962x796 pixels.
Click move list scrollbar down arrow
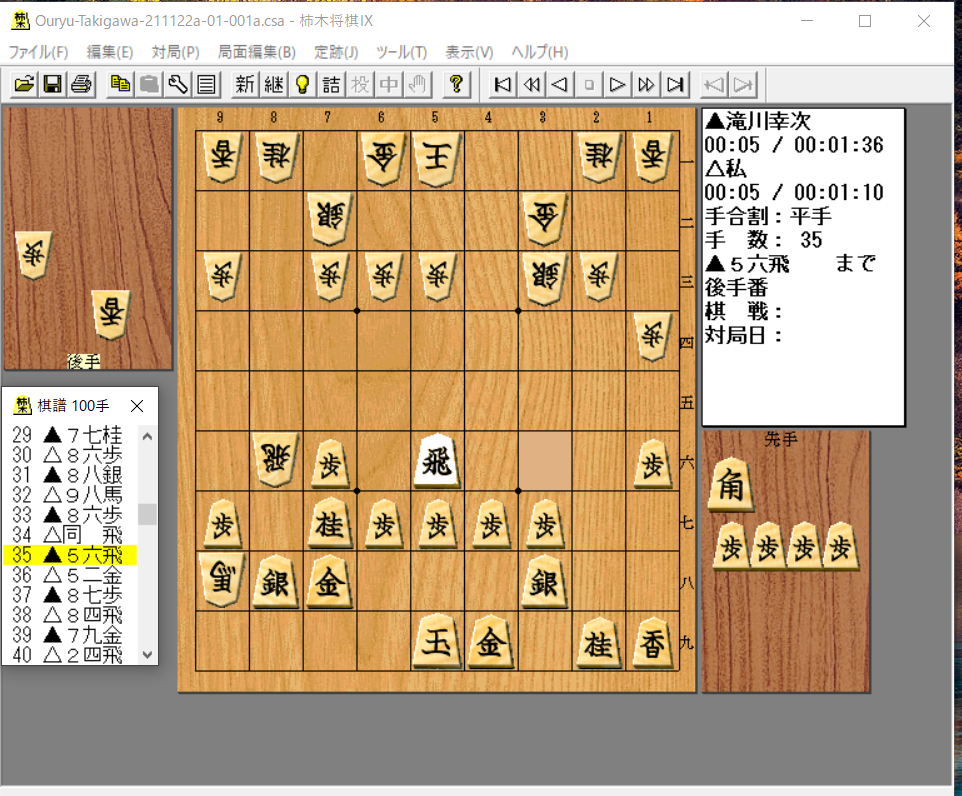[147, 654]
